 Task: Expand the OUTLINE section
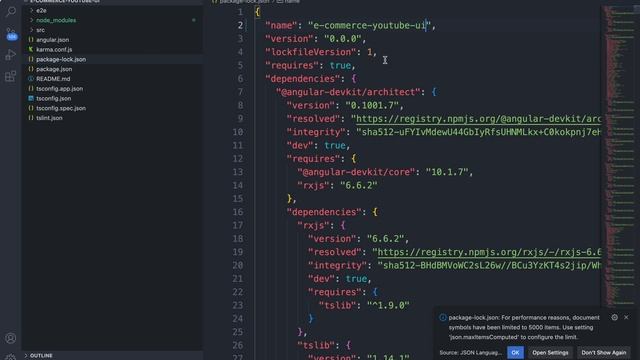(x=41, y=356)
